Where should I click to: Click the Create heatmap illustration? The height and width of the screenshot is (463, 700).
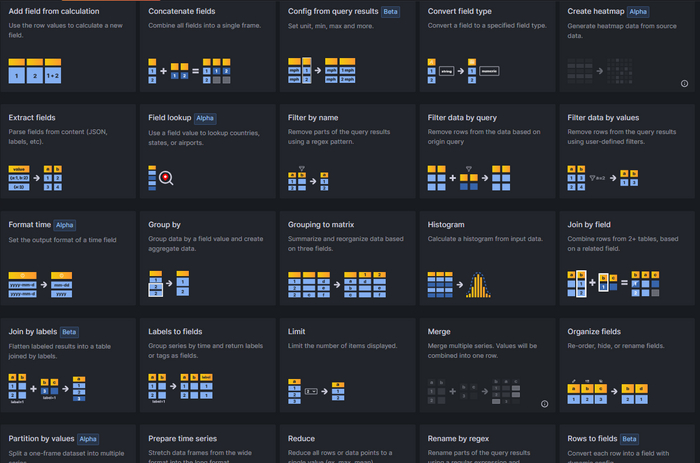pos(600,71)
